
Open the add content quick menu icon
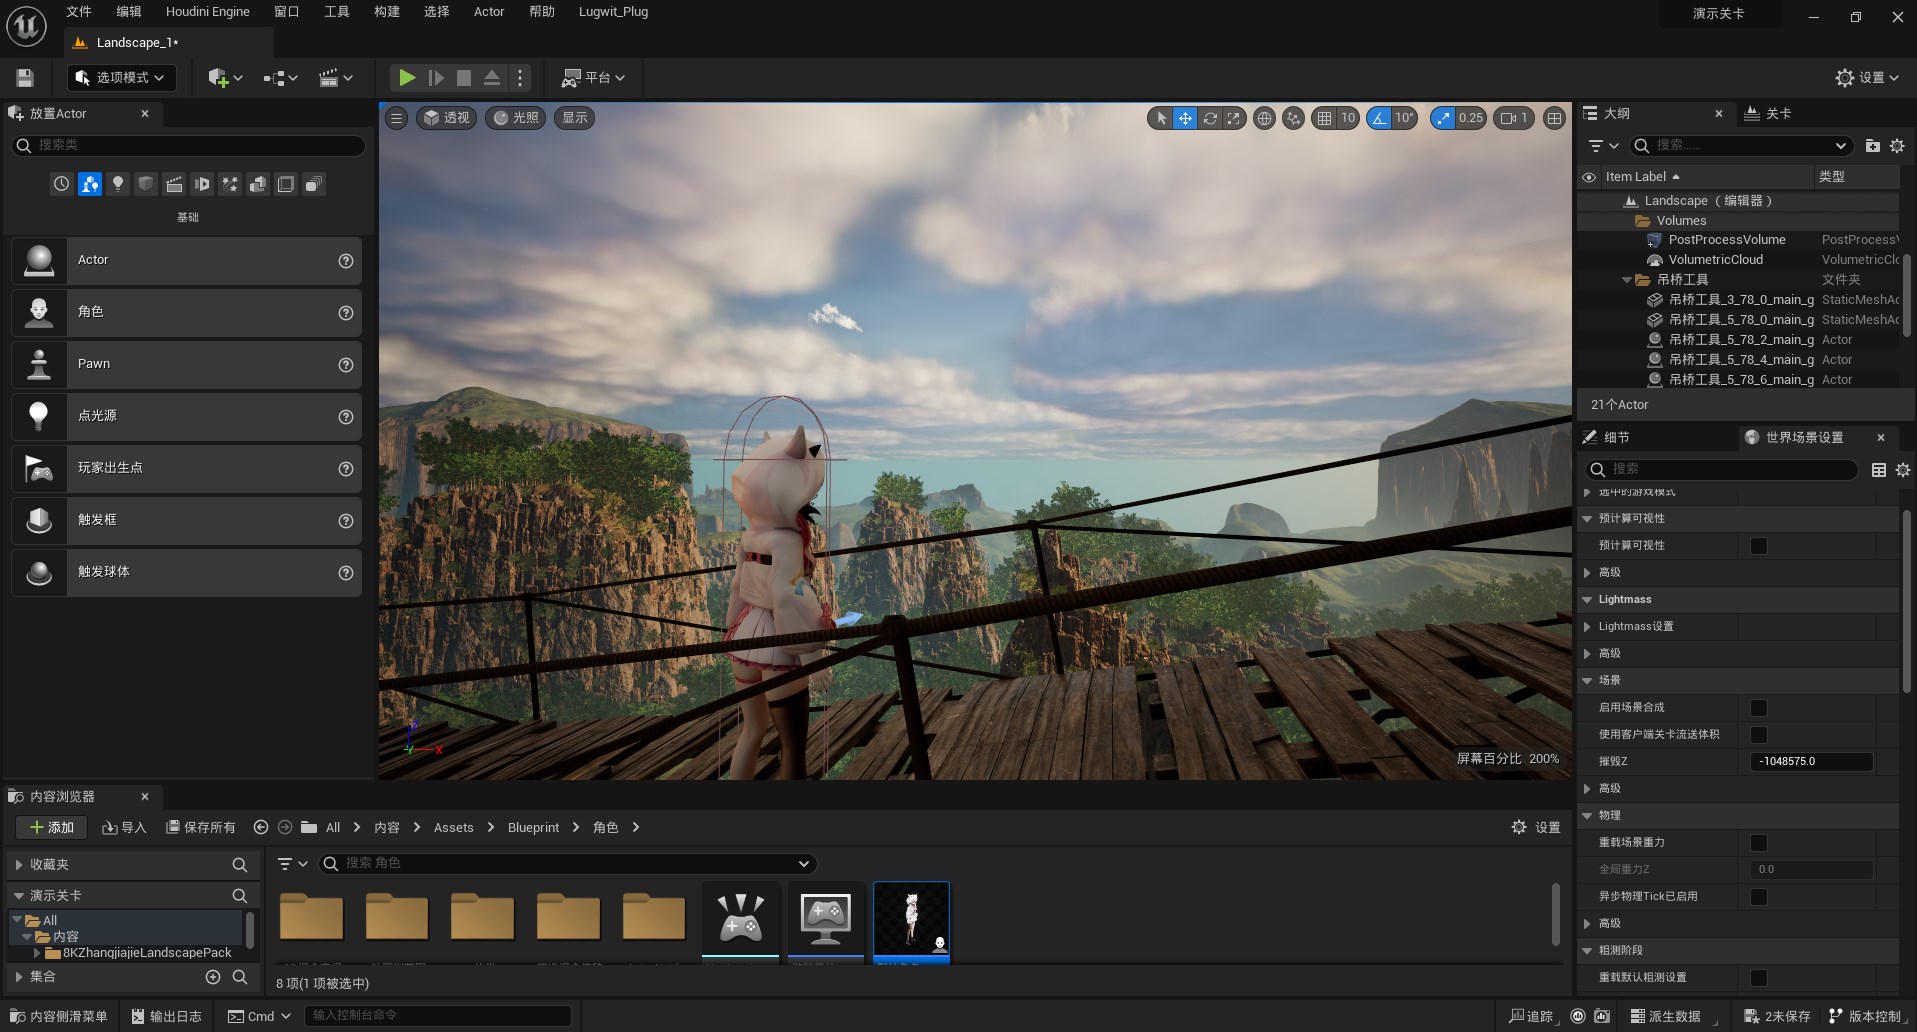click(225, 77)
